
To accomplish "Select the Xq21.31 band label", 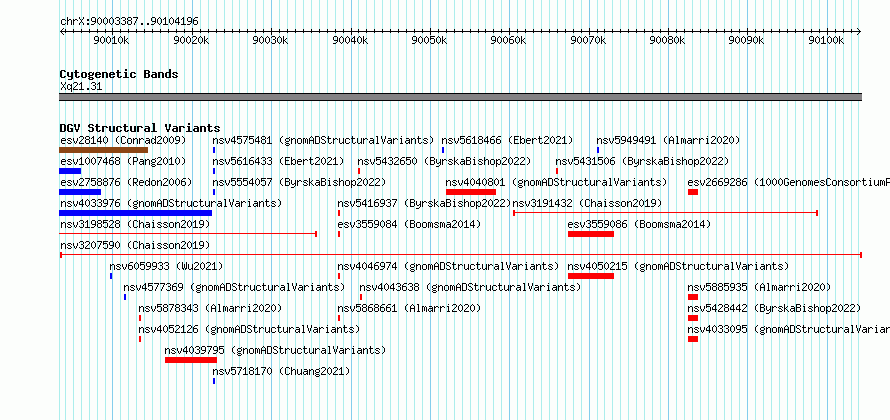I will (81, 86).
